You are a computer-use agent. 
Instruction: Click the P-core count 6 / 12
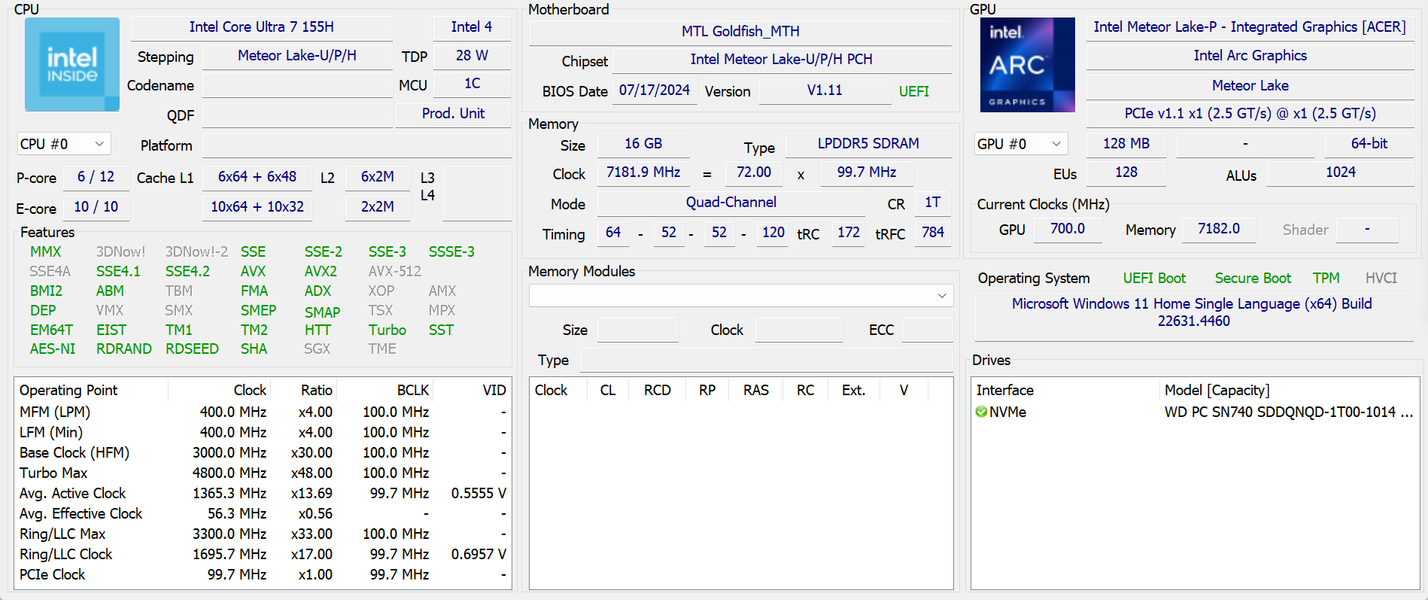[96, 177]
